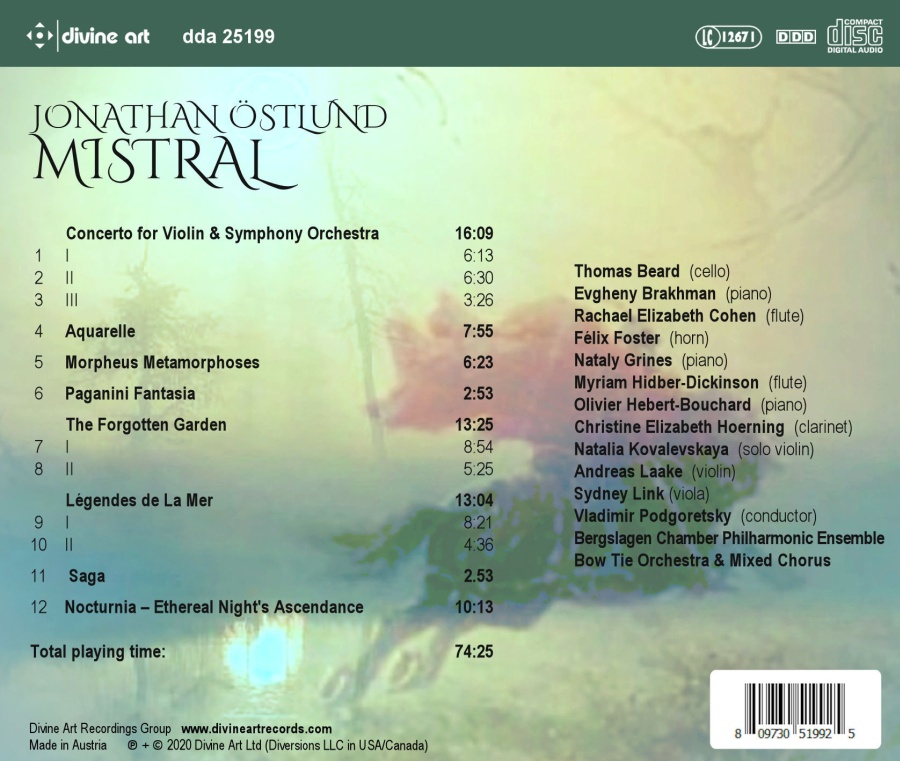This screenshot has width=900, height=761.
Task: Click the divine art logo
Action: (88, 36)
